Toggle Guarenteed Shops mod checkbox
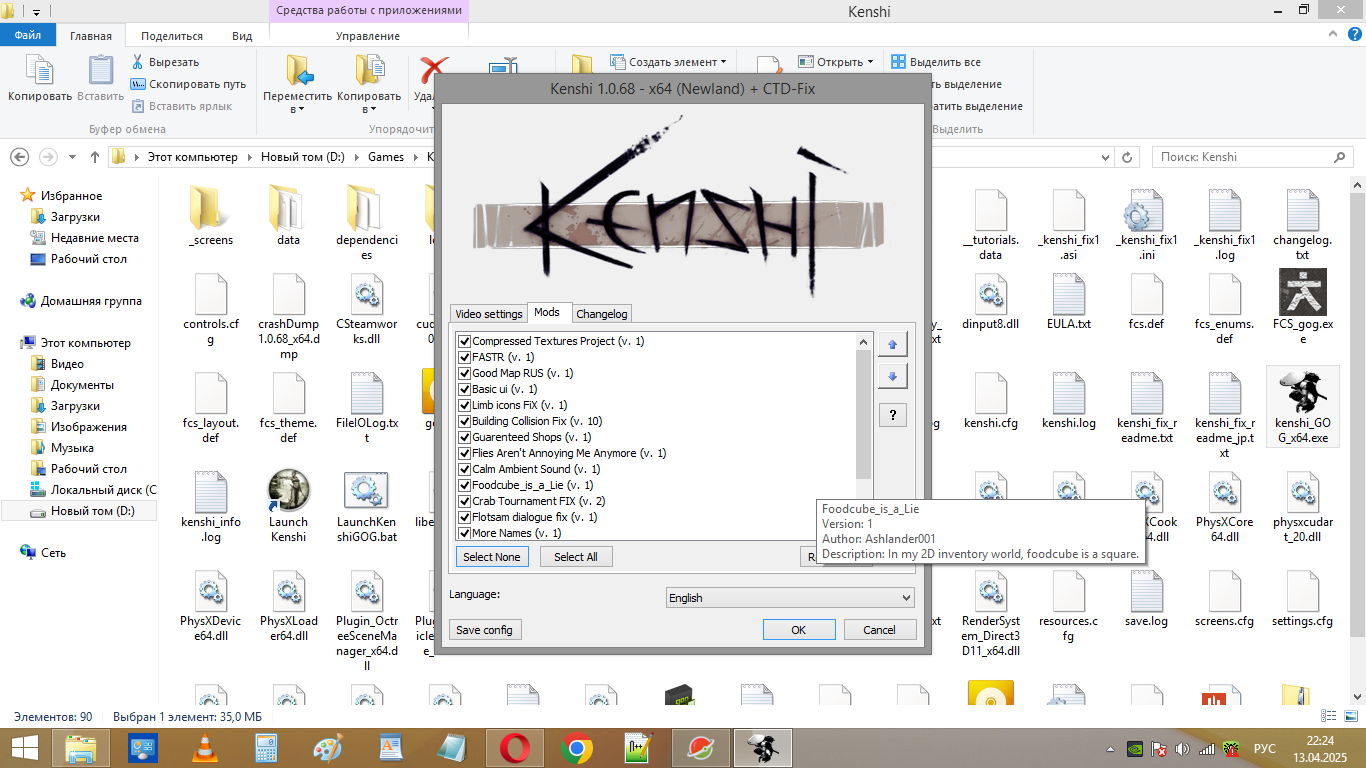This screenshot has width=1366, height=768. [464, 437]
